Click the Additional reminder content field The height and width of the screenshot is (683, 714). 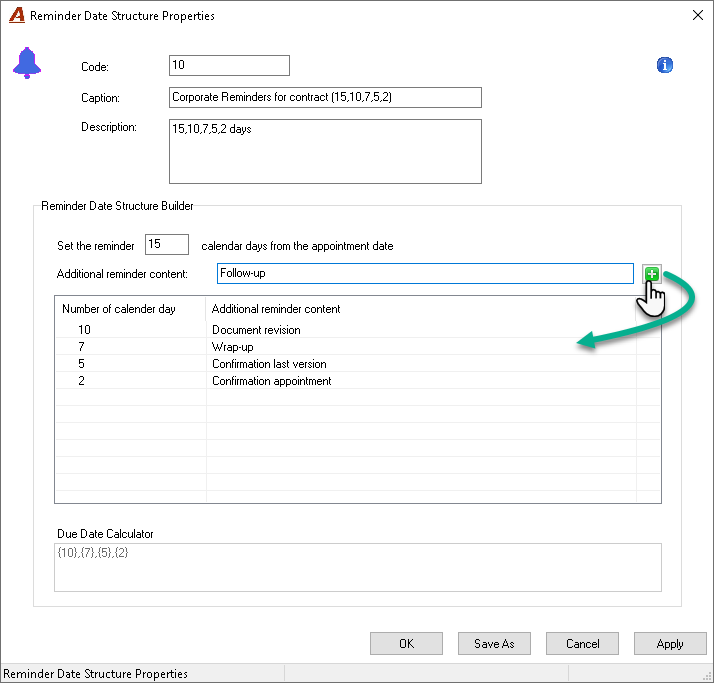tap(425, 273)
